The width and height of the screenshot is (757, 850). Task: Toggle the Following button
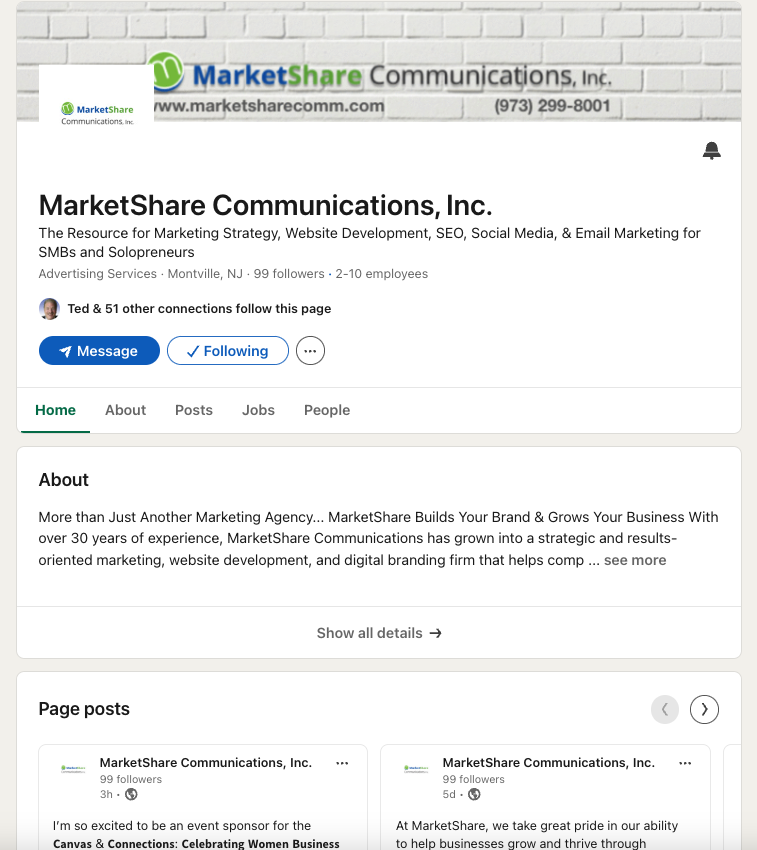228,351
